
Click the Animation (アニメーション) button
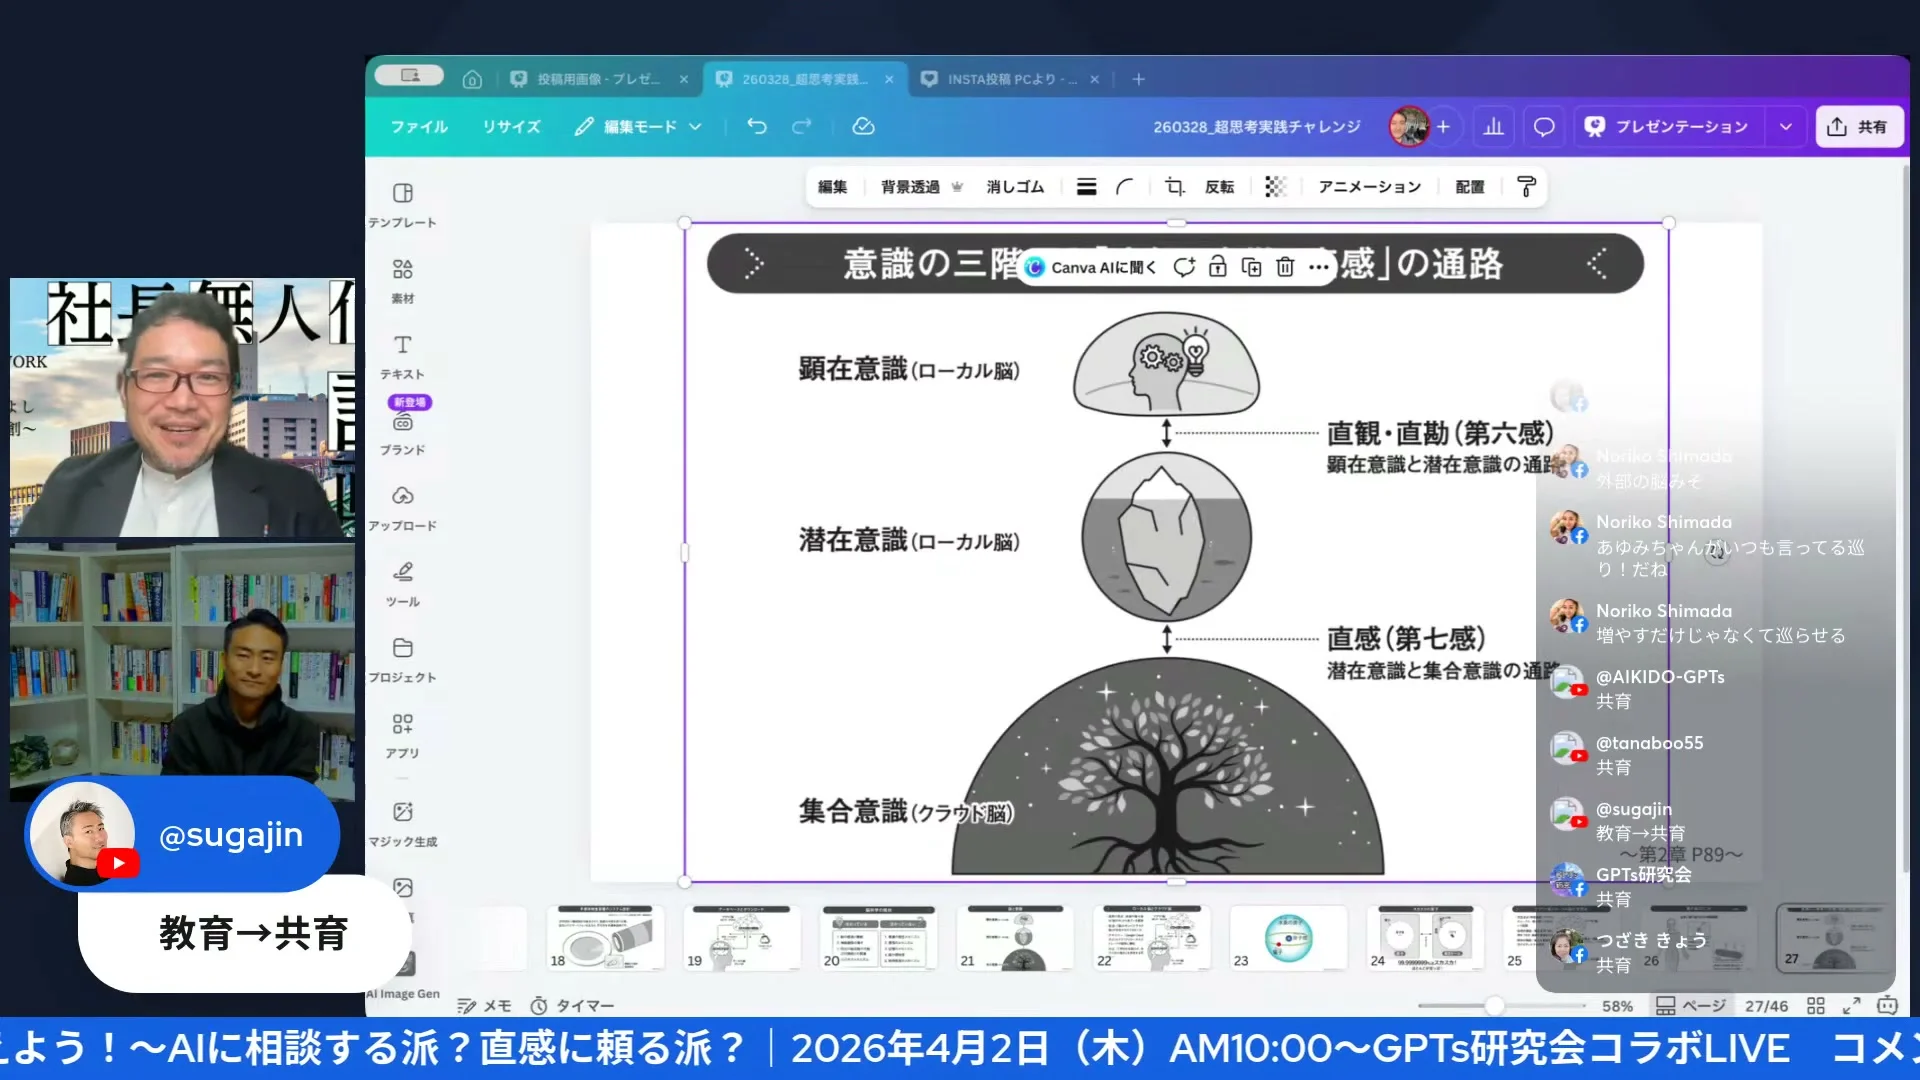click(1369, 187)
